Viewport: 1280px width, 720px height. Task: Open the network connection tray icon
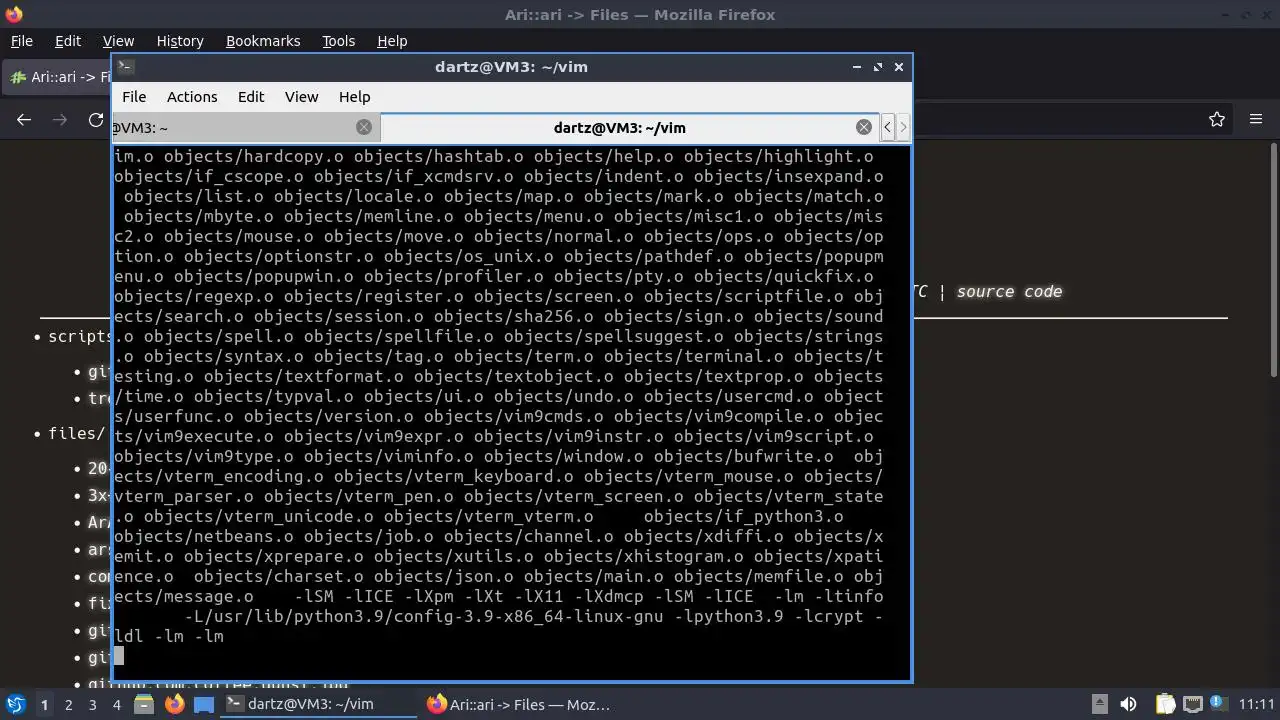(x=1192, y=705)
